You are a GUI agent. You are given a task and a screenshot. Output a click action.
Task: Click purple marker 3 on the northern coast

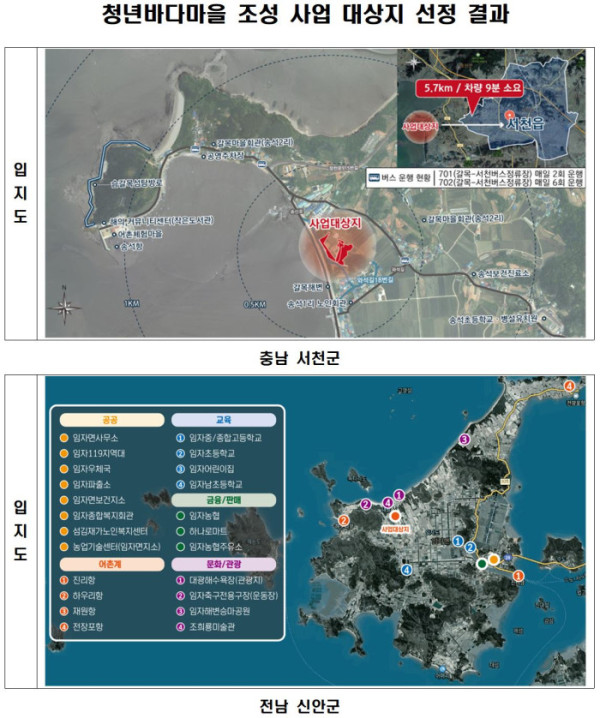click(463, 439)
